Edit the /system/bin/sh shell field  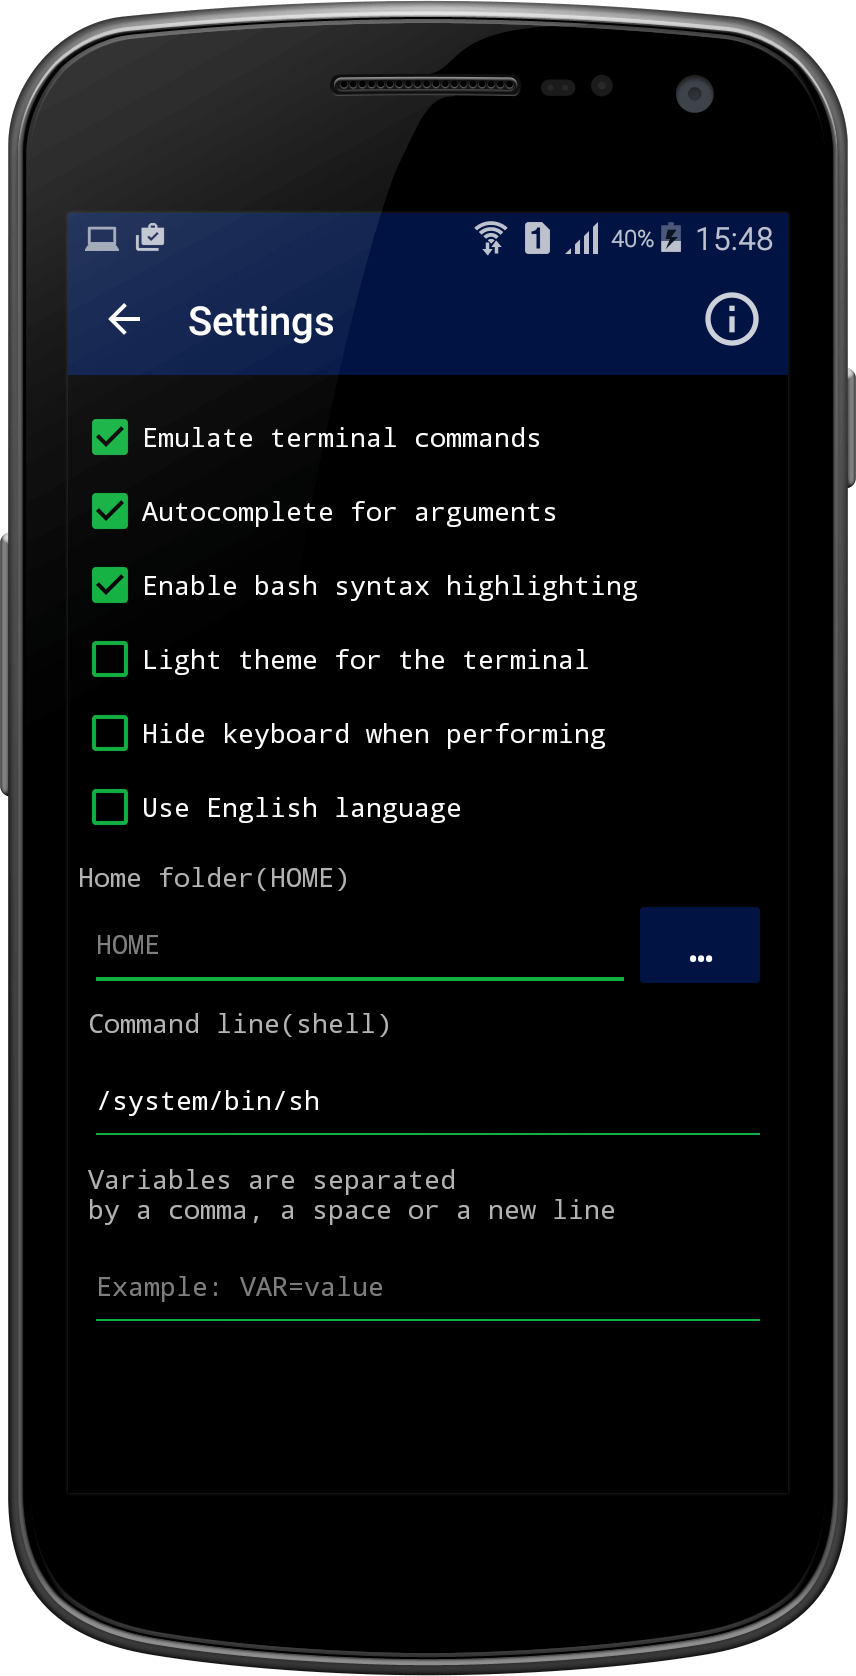427,1102
